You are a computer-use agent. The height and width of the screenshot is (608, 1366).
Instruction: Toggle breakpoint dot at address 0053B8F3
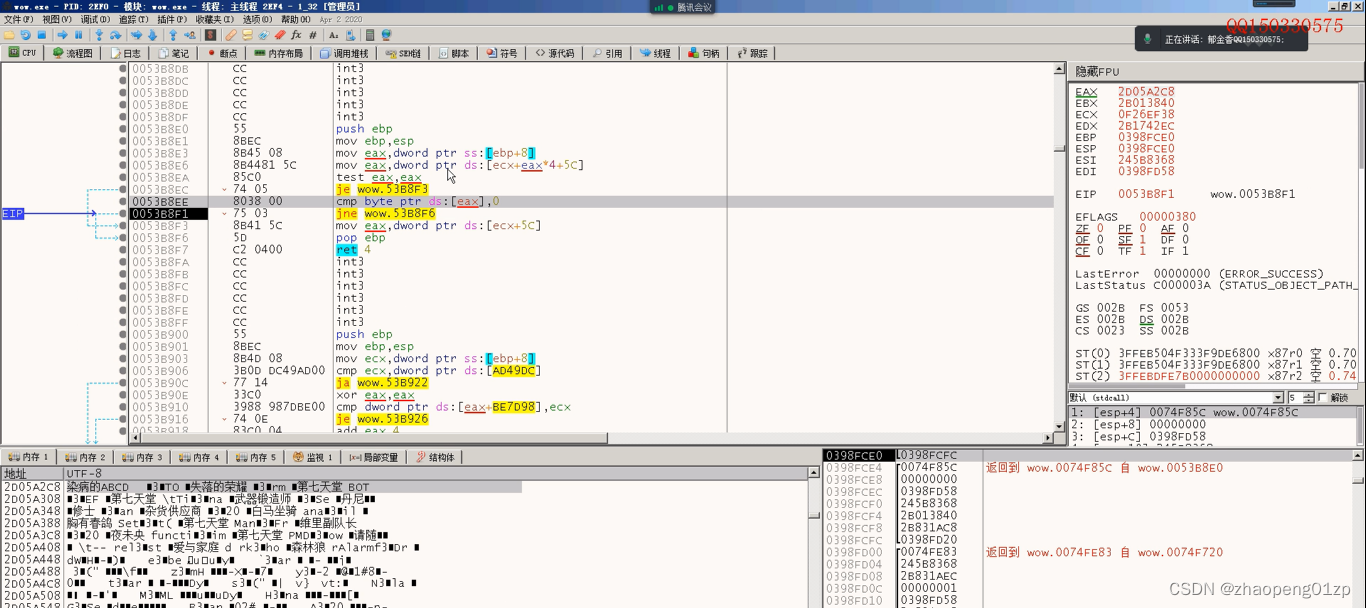click(x=123, y=226)
